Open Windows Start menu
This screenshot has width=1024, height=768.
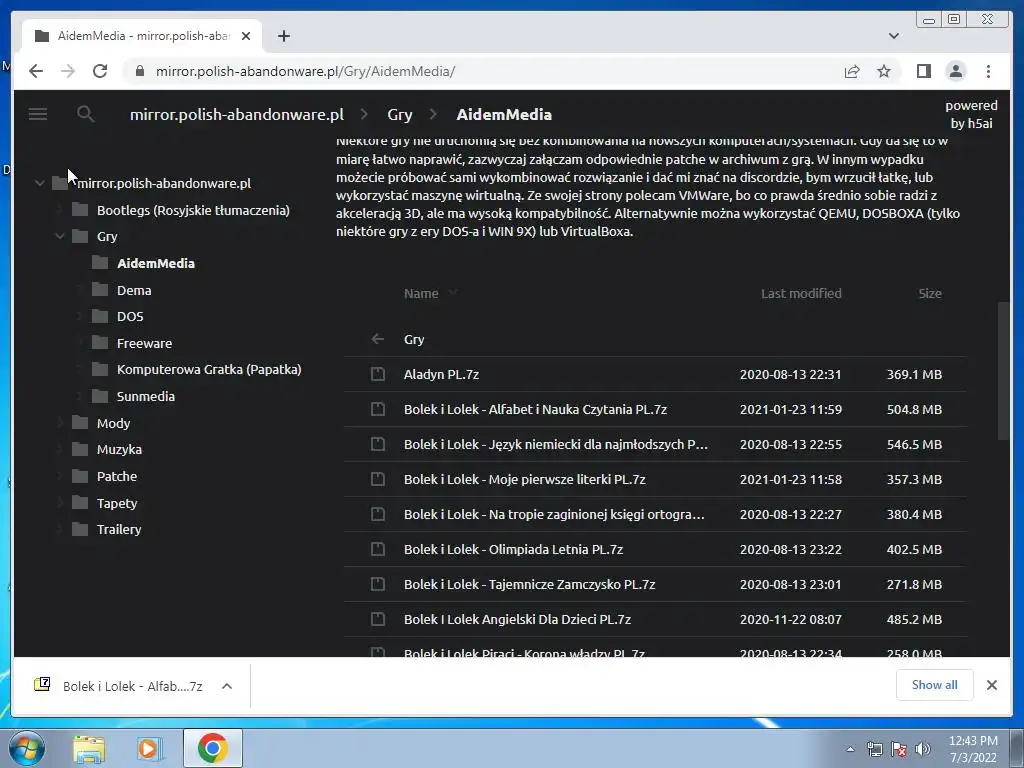coord(26,748)
